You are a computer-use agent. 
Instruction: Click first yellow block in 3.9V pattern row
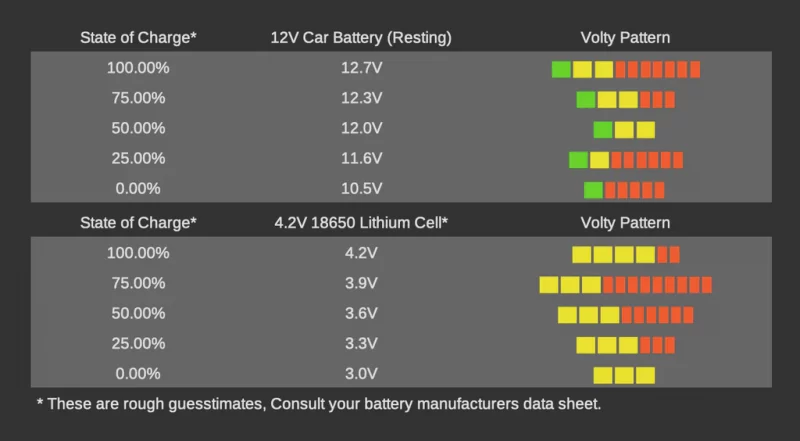tap(549, 285)
